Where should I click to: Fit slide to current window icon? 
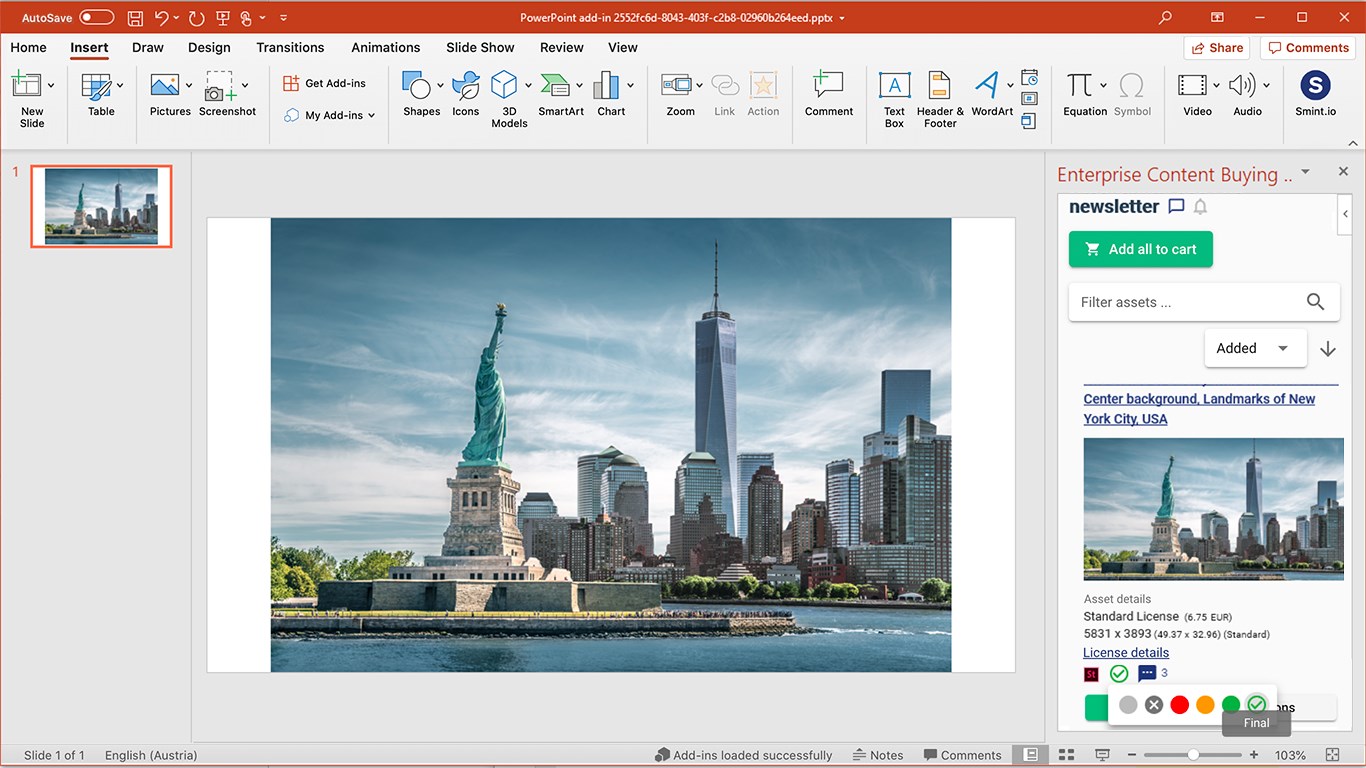[1332, 755]
